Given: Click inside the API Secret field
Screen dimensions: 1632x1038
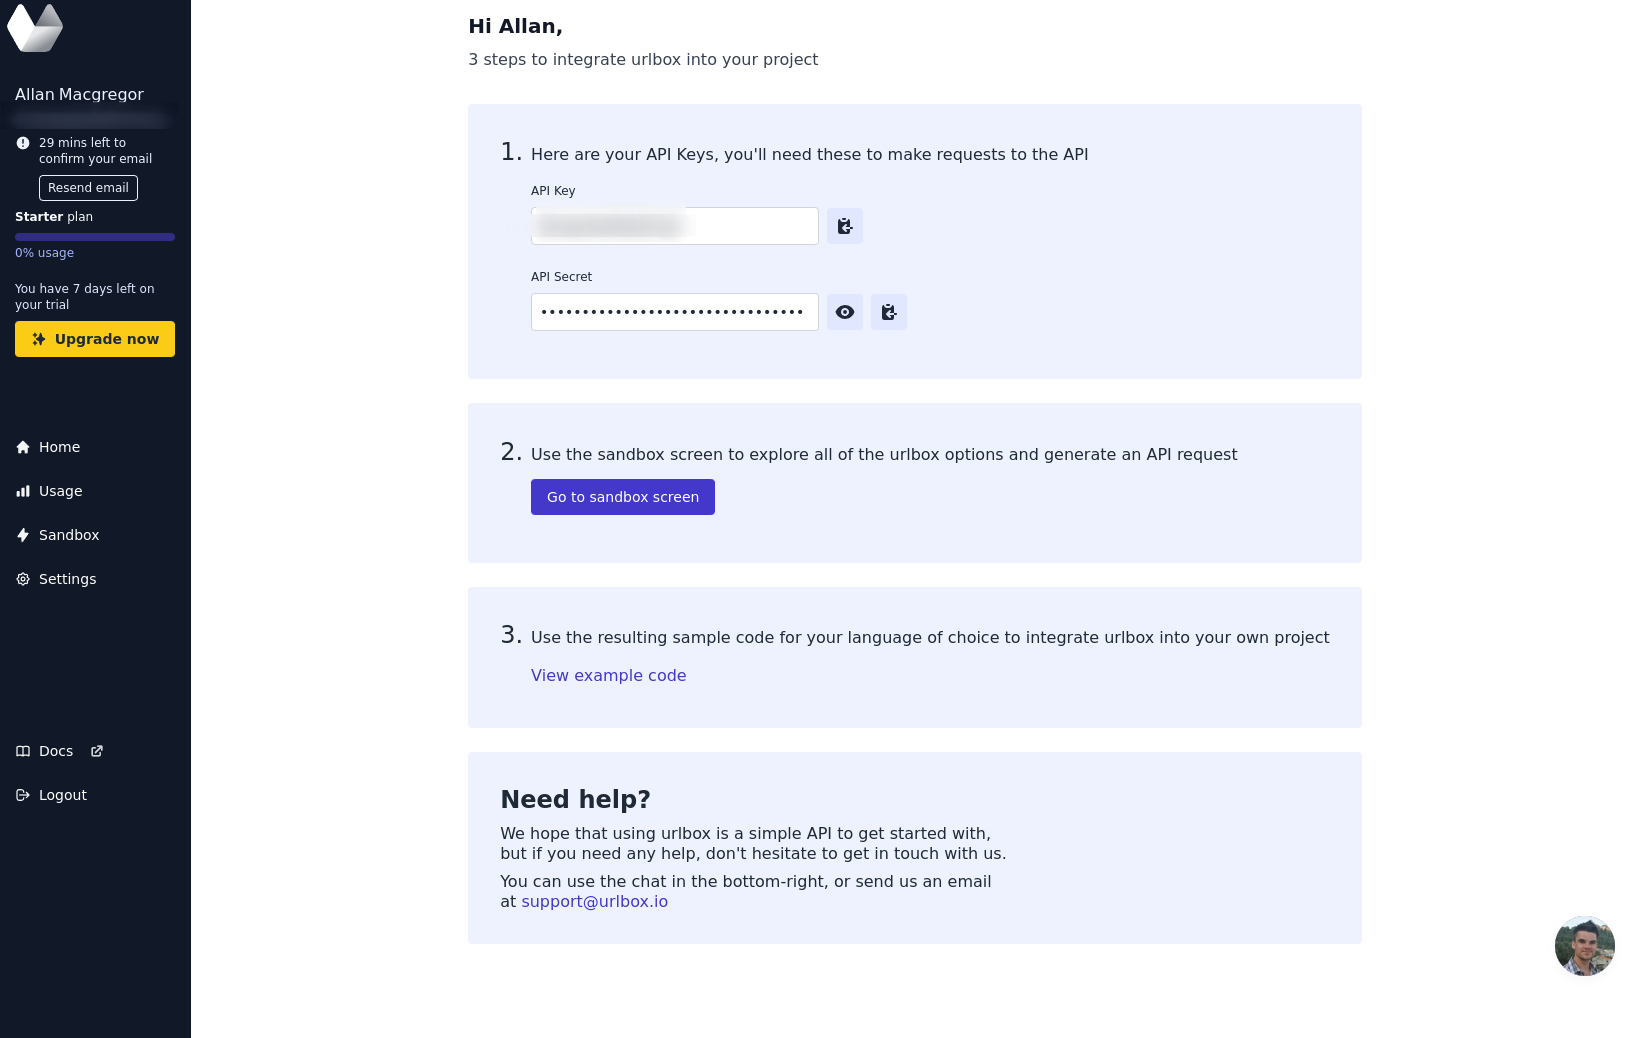Looking at the screenshot, I should click(x=674, y=312).
